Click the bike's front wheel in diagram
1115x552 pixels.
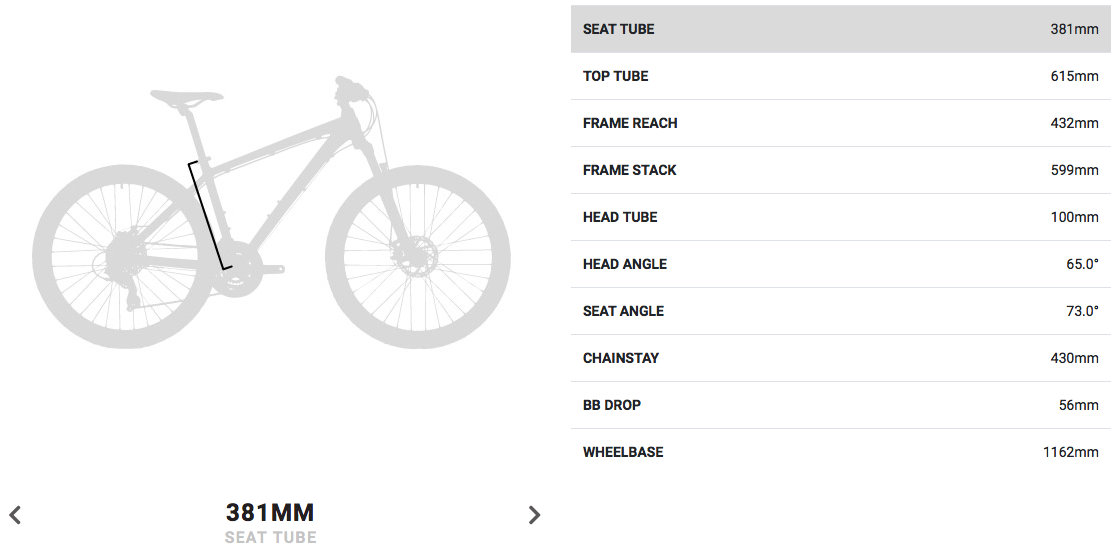pyautogui.click(x=418, y=256)
